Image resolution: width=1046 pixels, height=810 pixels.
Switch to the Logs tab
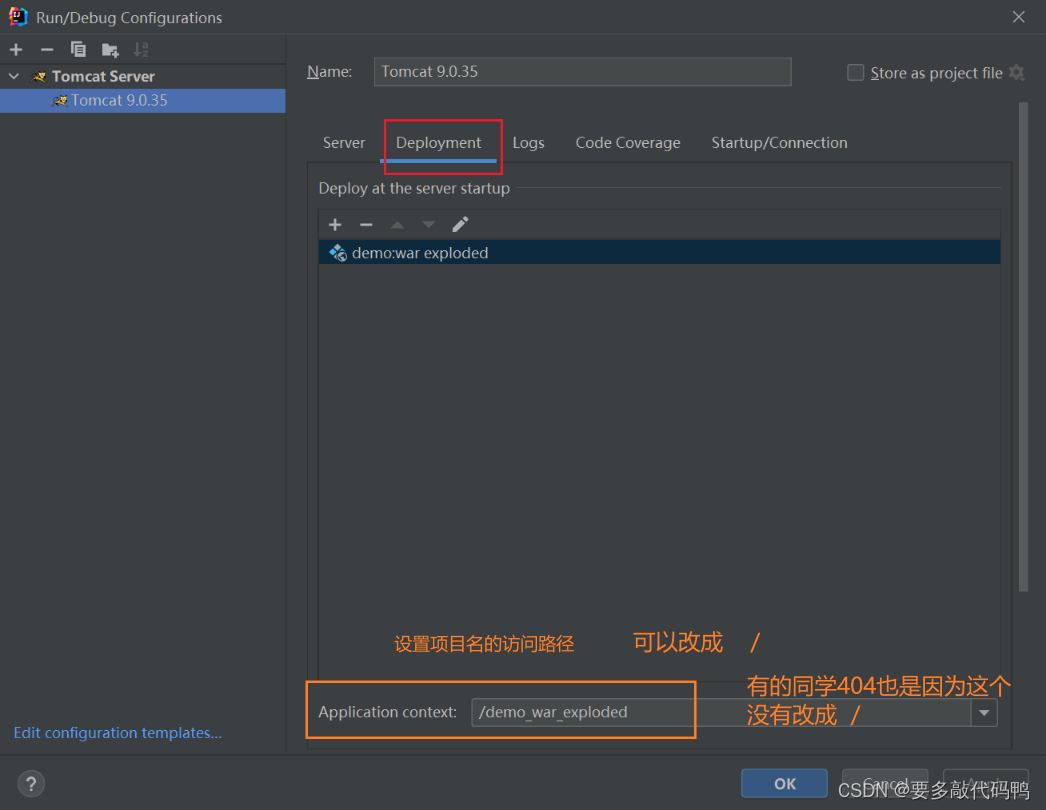(x=528, y=143)
